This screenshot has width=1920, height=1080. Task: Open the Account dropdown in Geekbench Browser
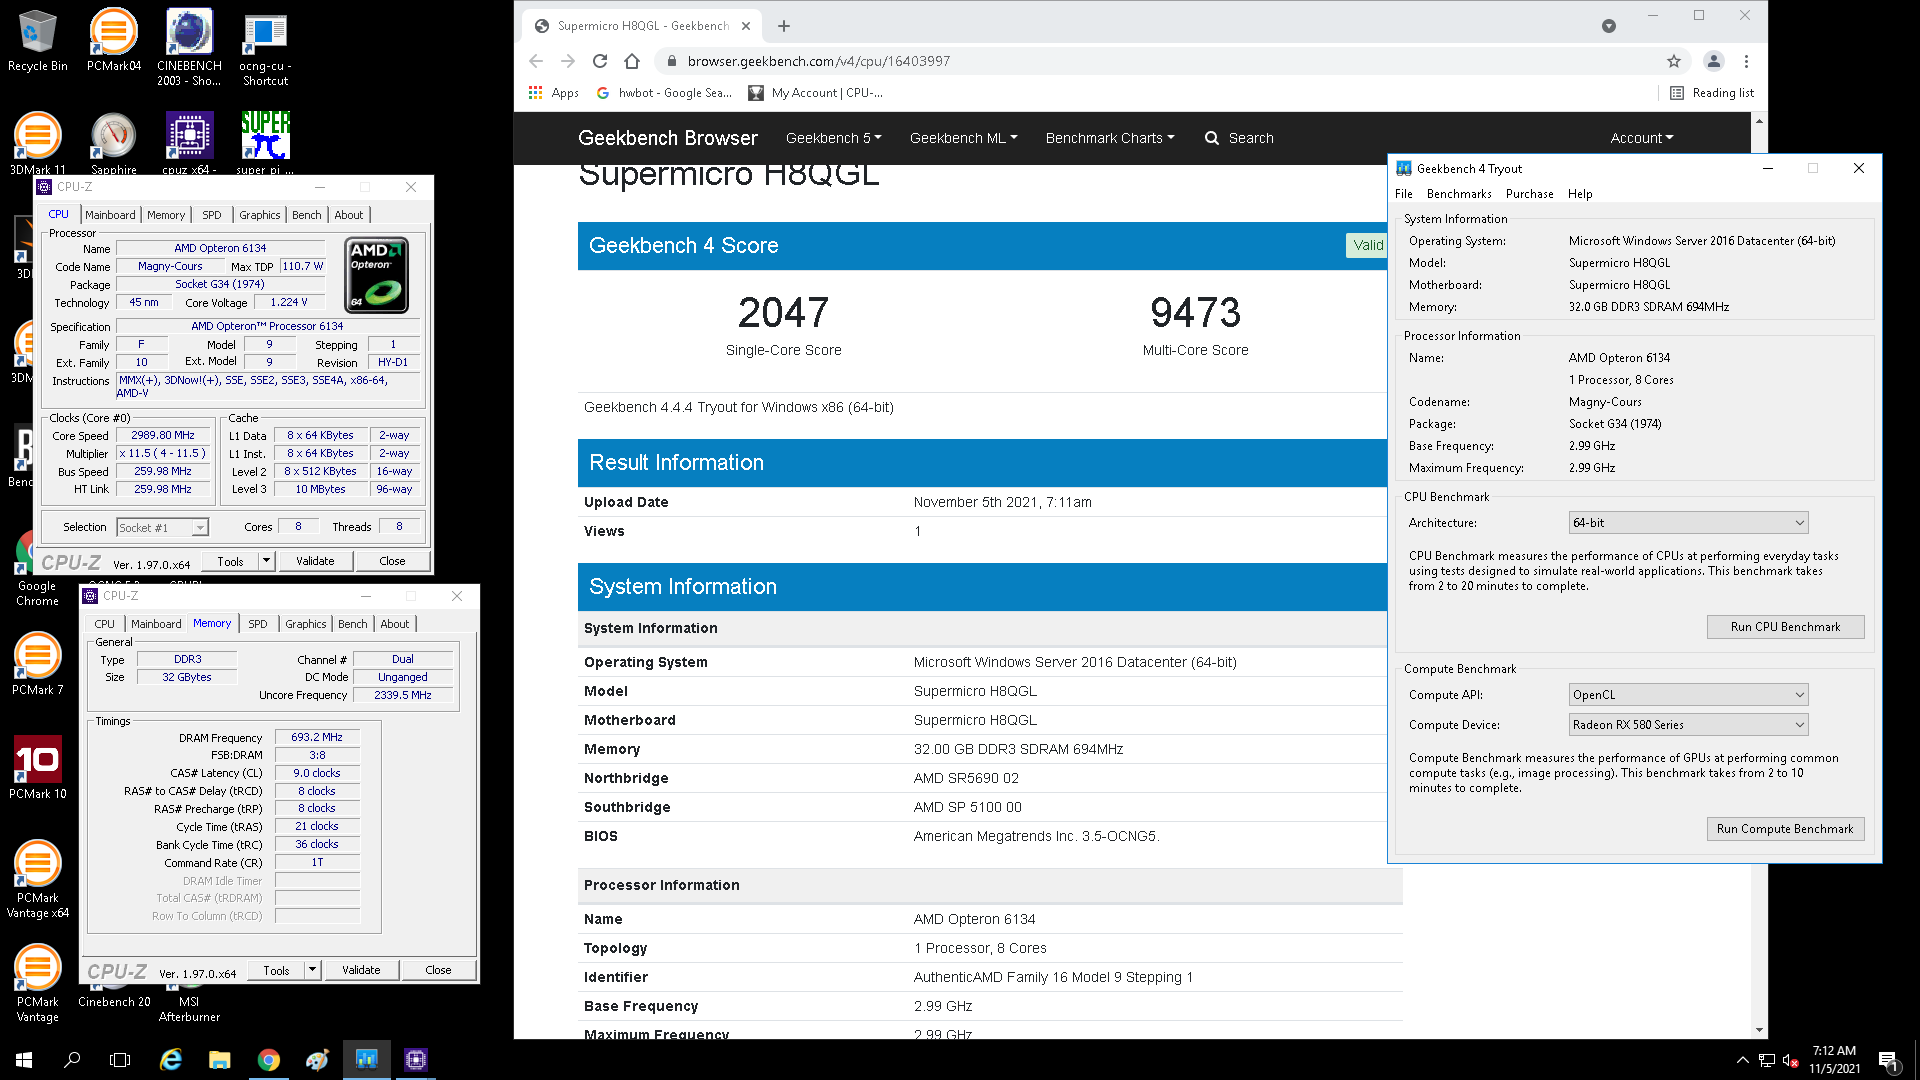(x=1641, y=138)
